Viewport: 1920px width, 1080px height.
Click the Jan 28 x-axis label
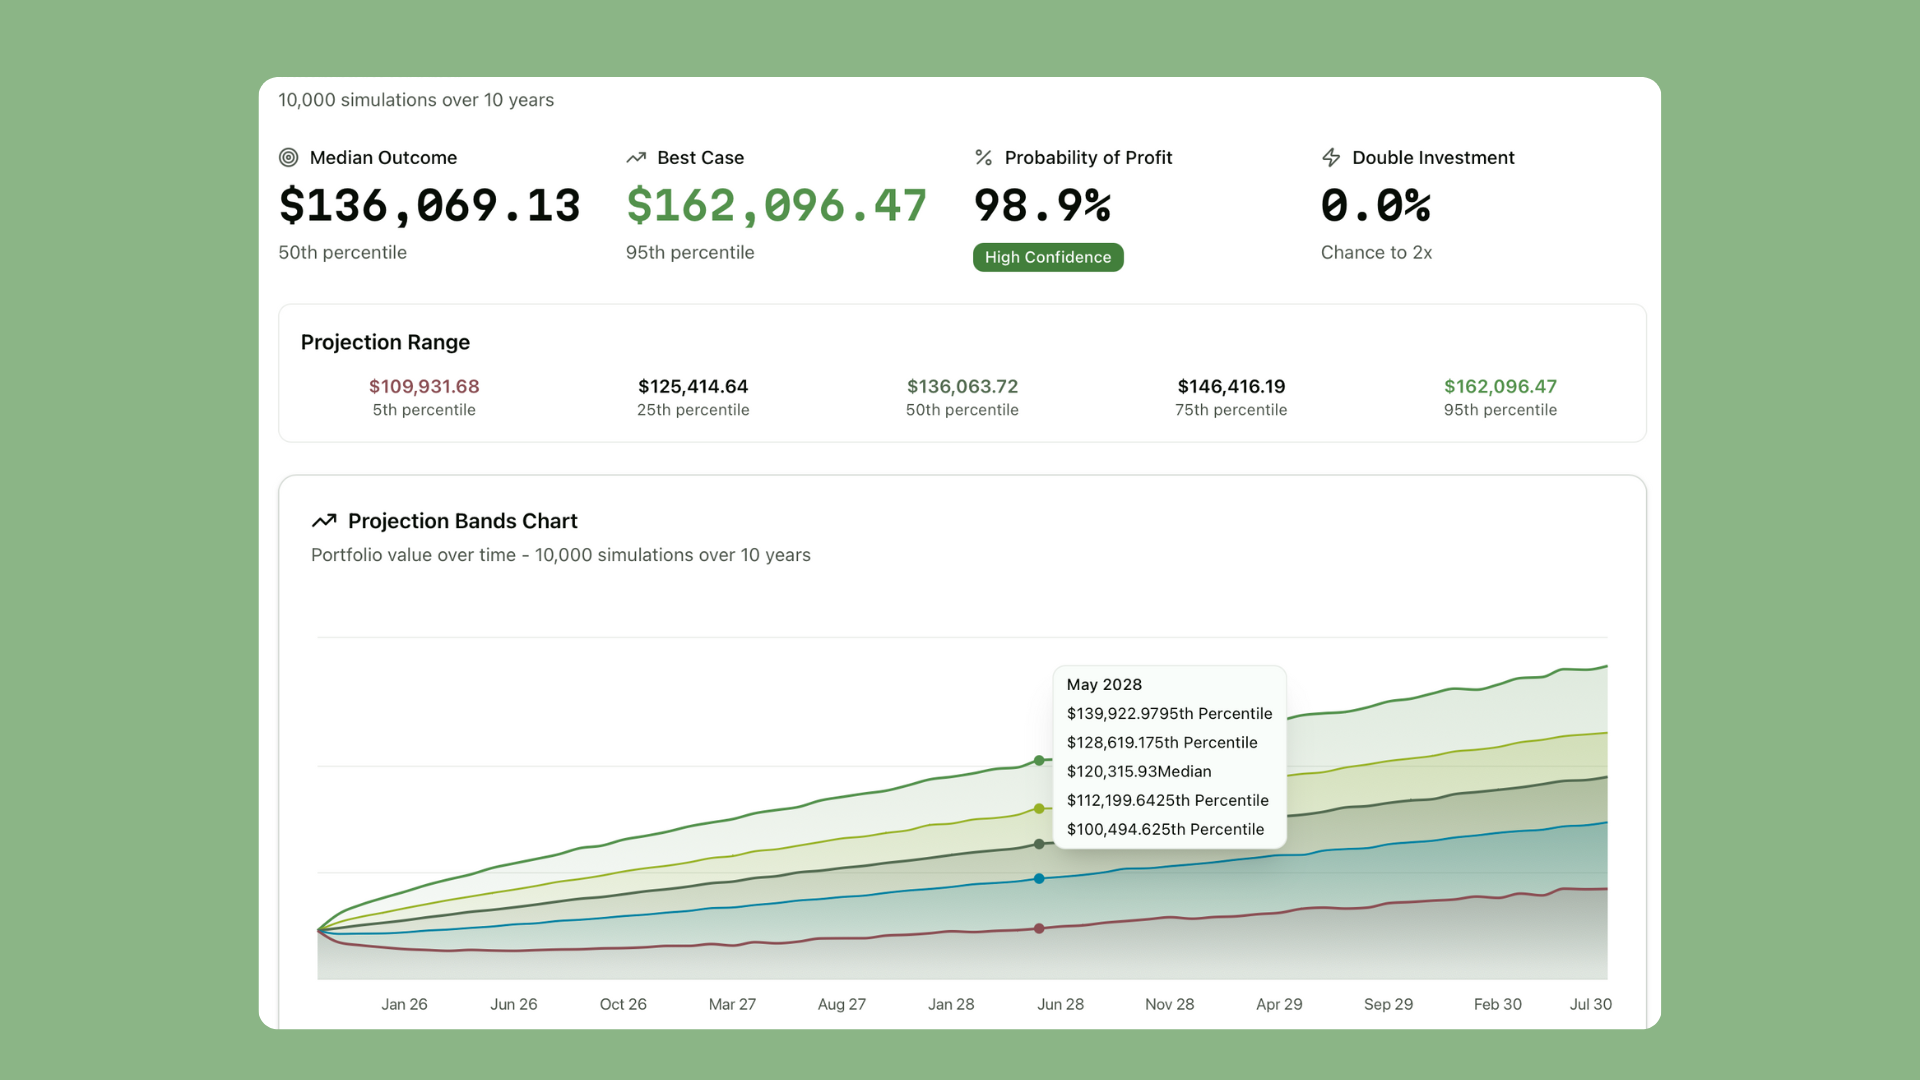point(951,1004)
